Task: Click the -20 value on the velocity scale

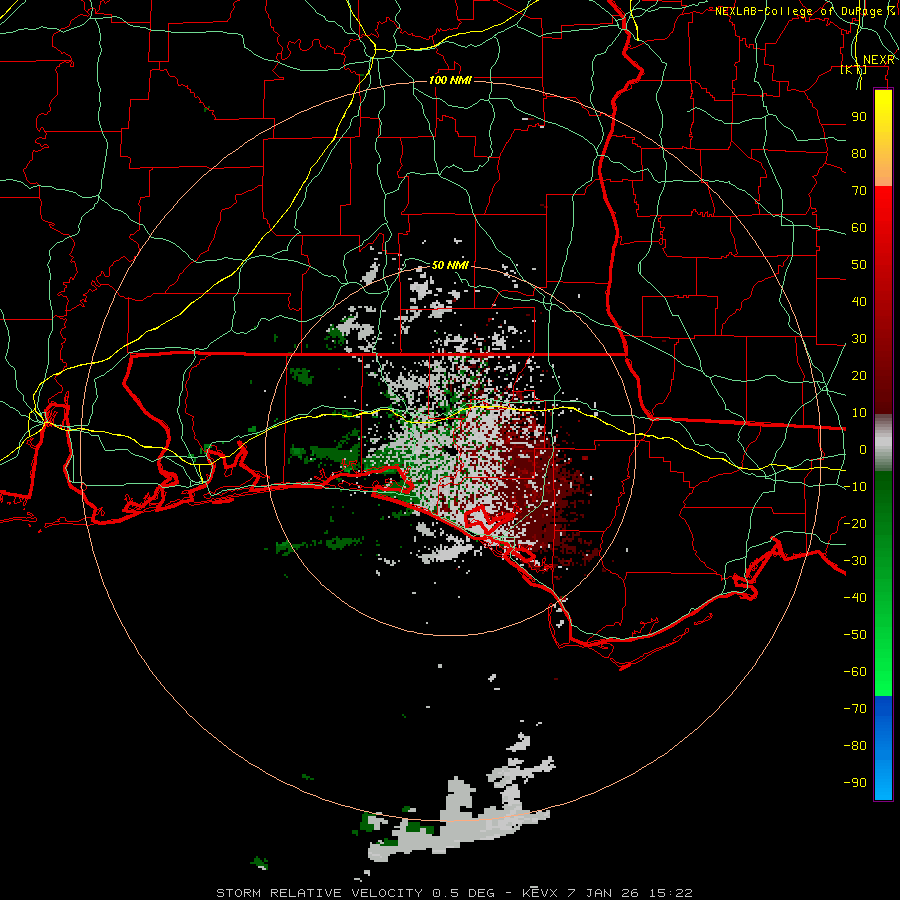Action: tap(855, 524)
